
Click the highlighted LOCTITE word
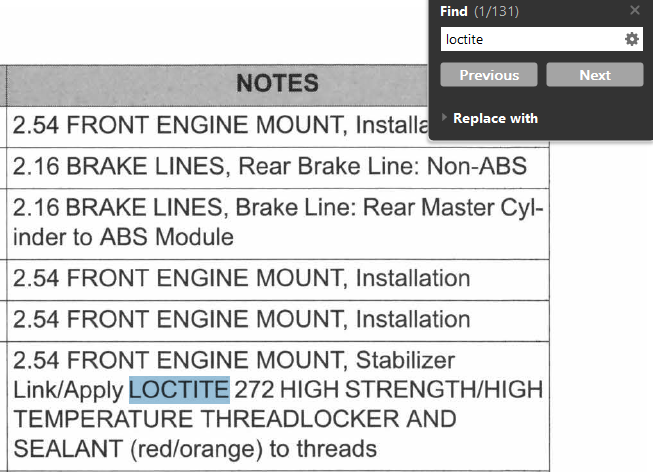(x=180, y=389)
